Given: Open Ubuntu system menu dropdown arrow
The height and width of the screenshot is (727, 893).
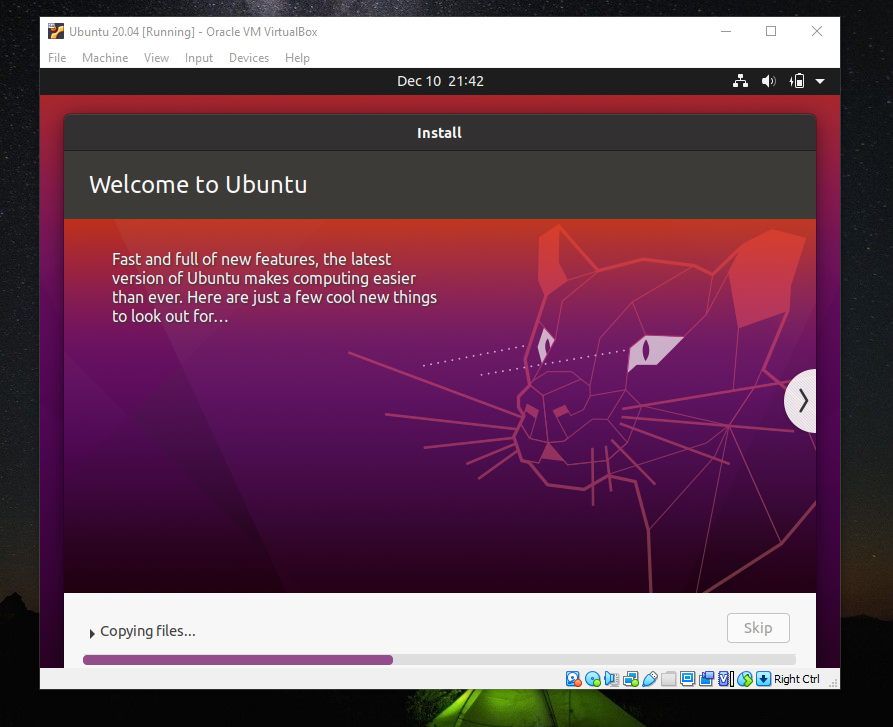Looking at the screenshot, I should point(820,81).
